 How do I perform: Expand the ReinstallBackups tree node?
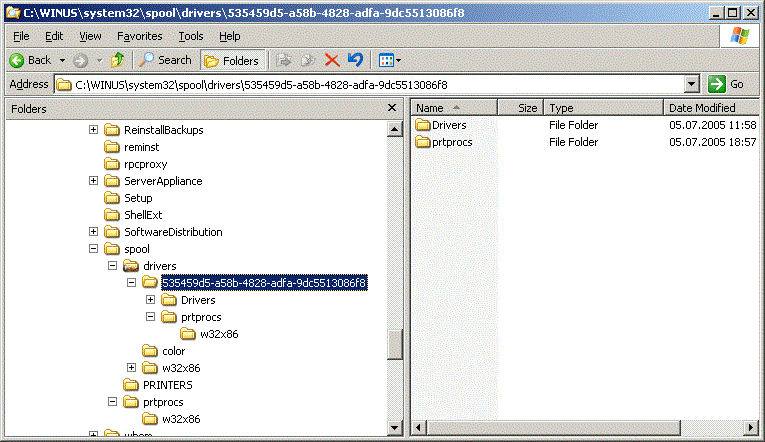coord(94,130)
